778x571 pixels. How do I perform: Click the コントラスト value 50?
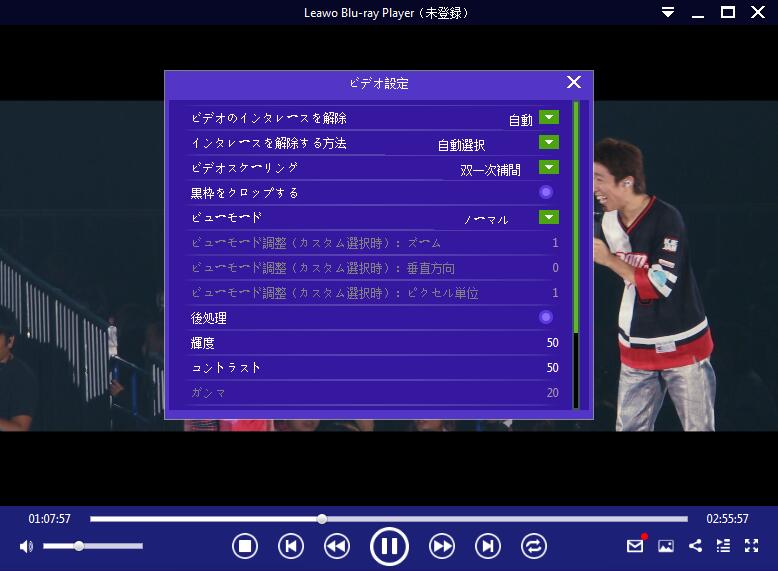point(553,368)
